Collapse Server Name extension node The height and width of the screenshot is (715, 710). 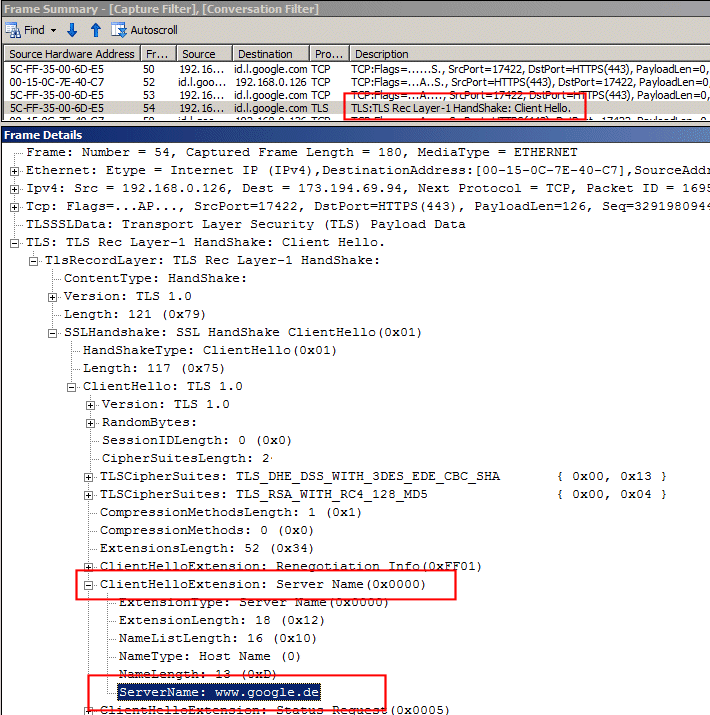88,585
